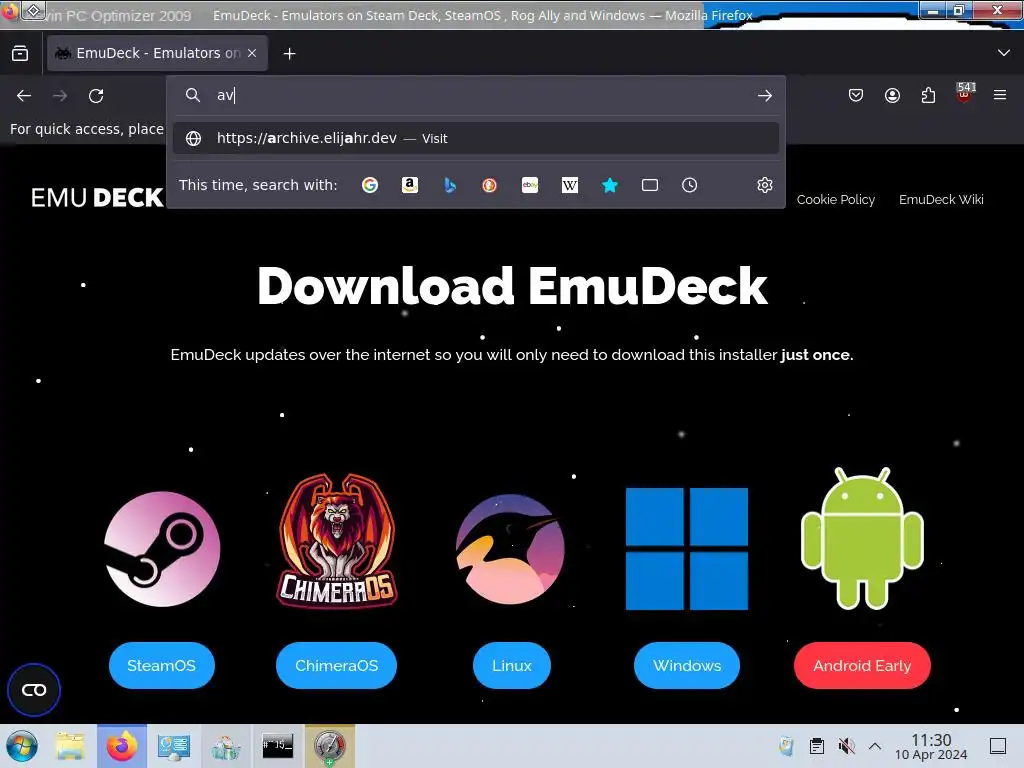Search this time with Amazon
Viewport: 1024px width, 768px height.
tap(410, 185)
